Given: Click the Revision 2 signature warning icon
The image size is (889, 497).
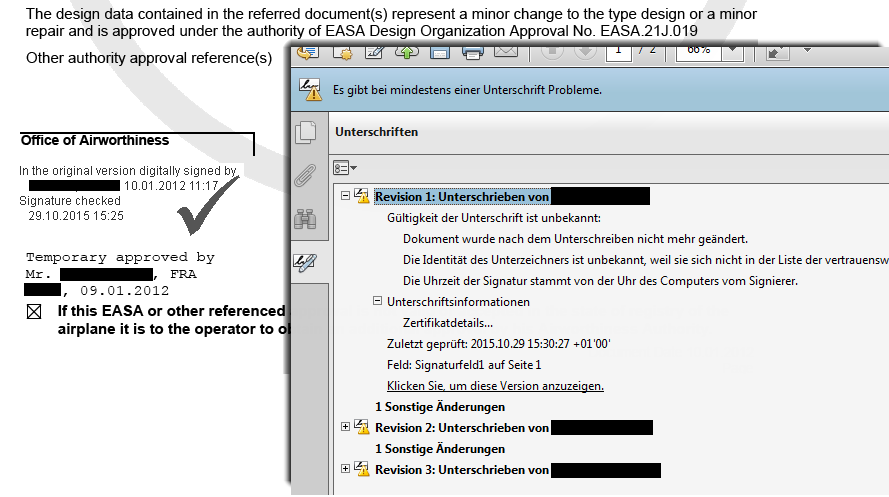Looking at the screenshot, I should point(362,426).
